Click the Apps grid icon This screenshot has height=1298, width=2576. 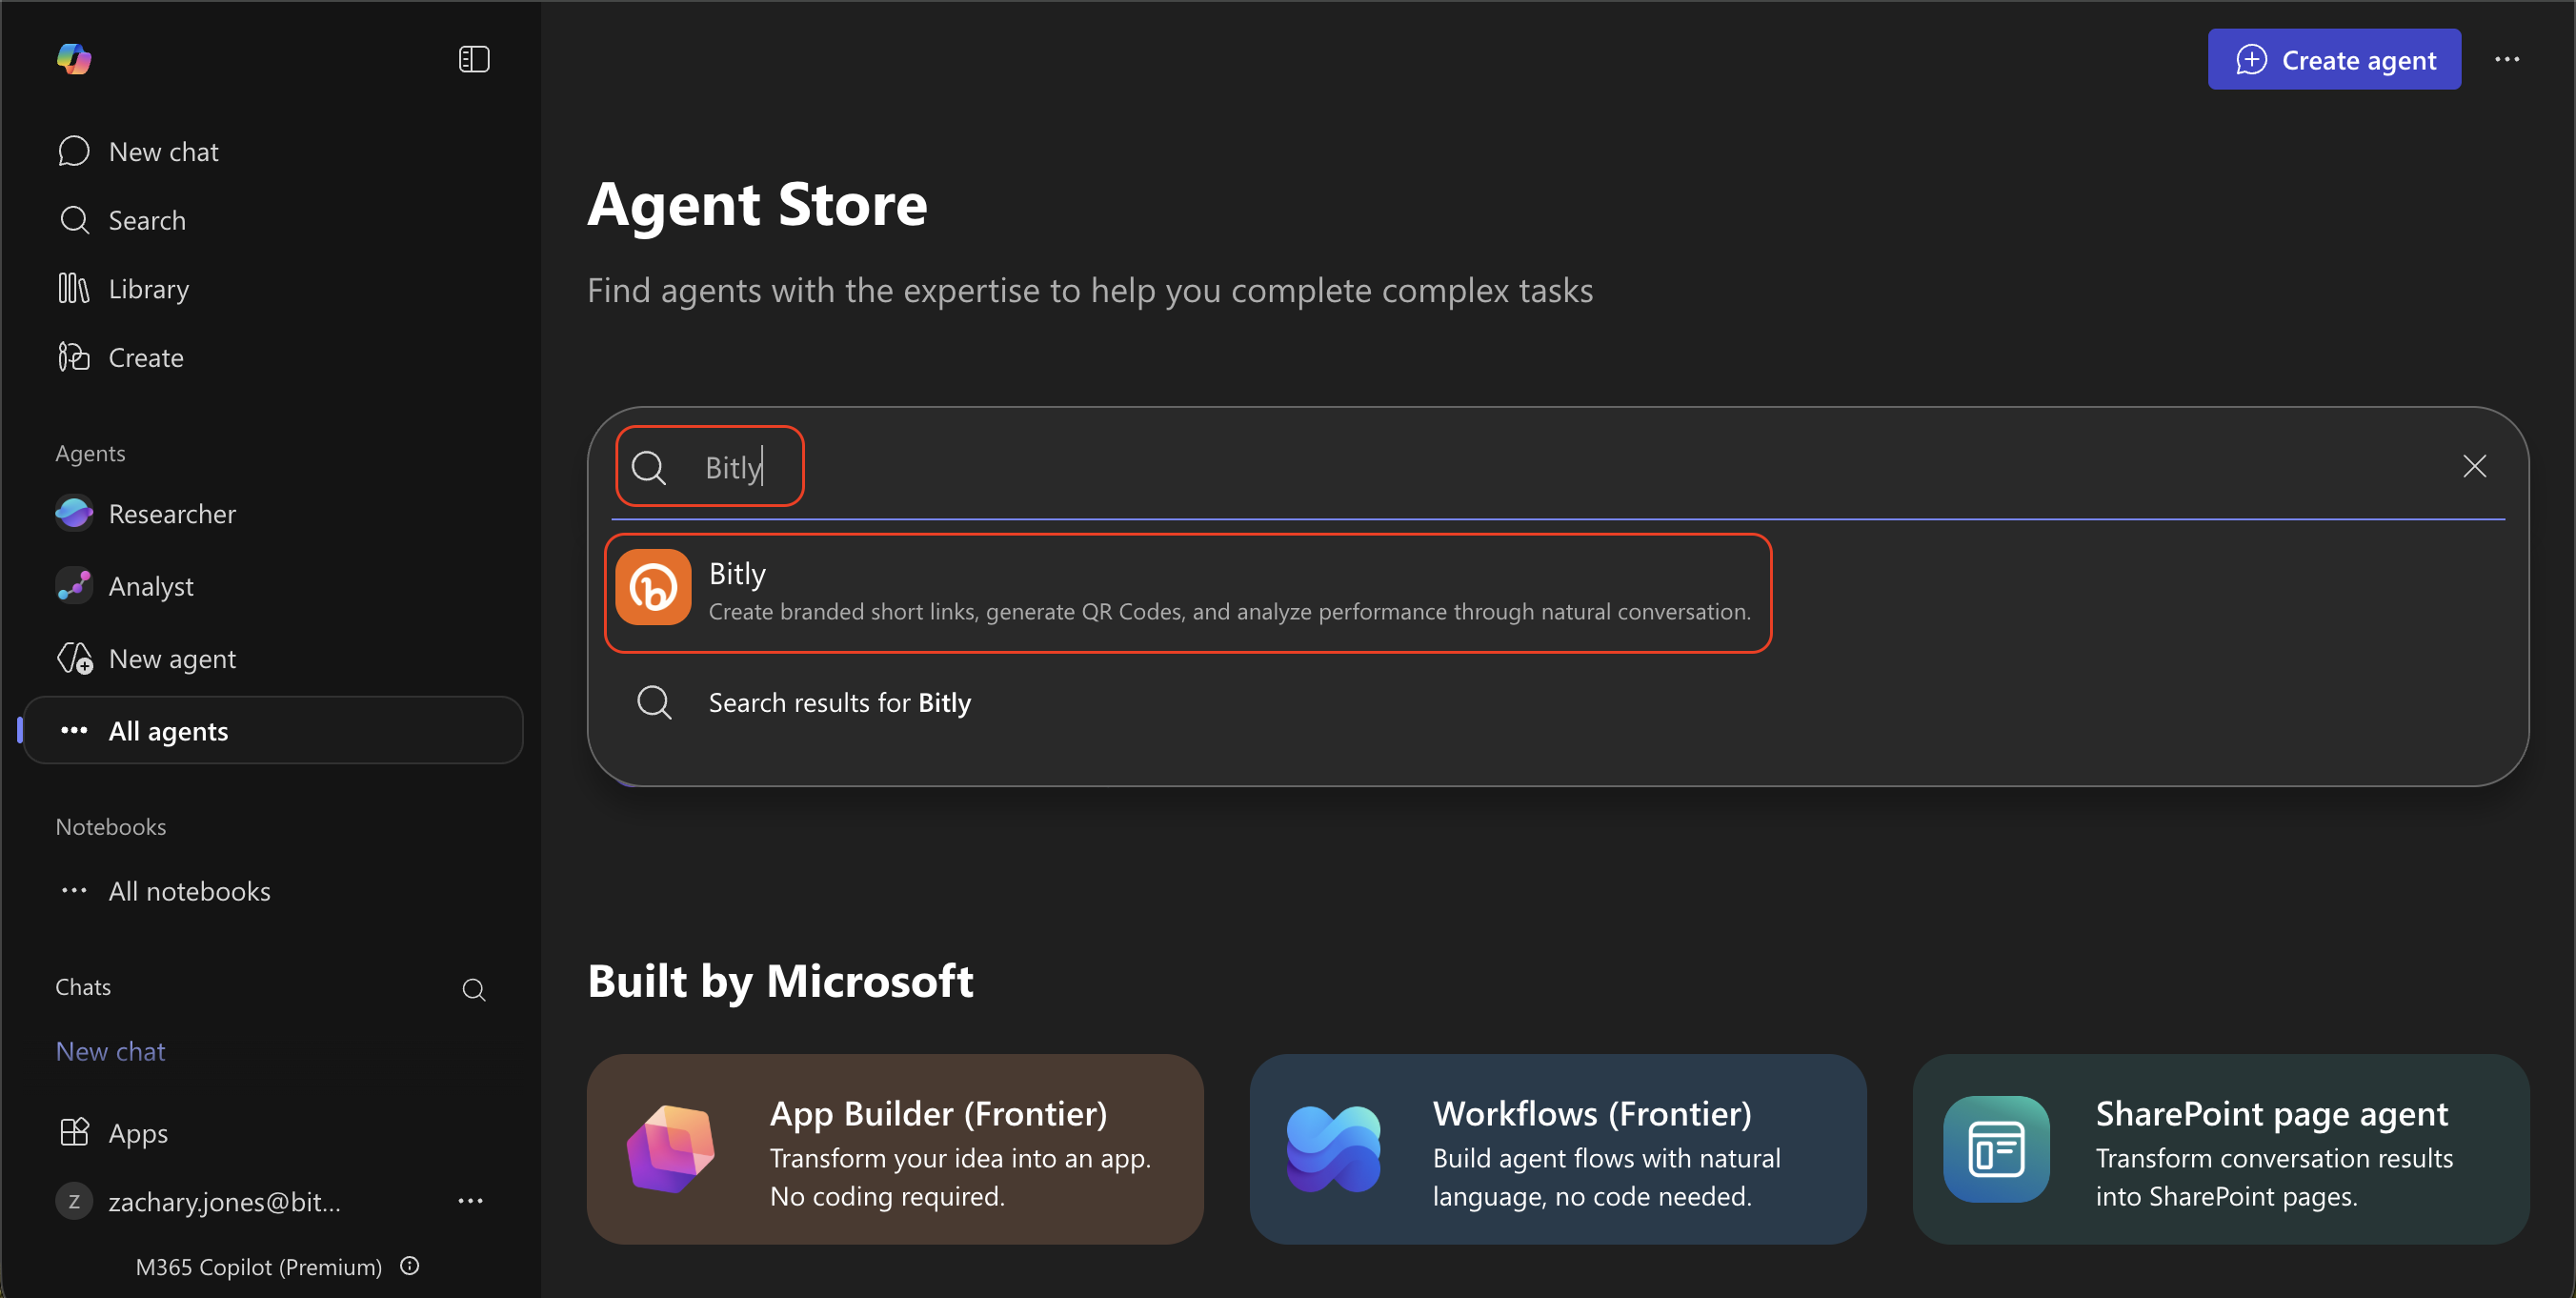[74, 1133]
